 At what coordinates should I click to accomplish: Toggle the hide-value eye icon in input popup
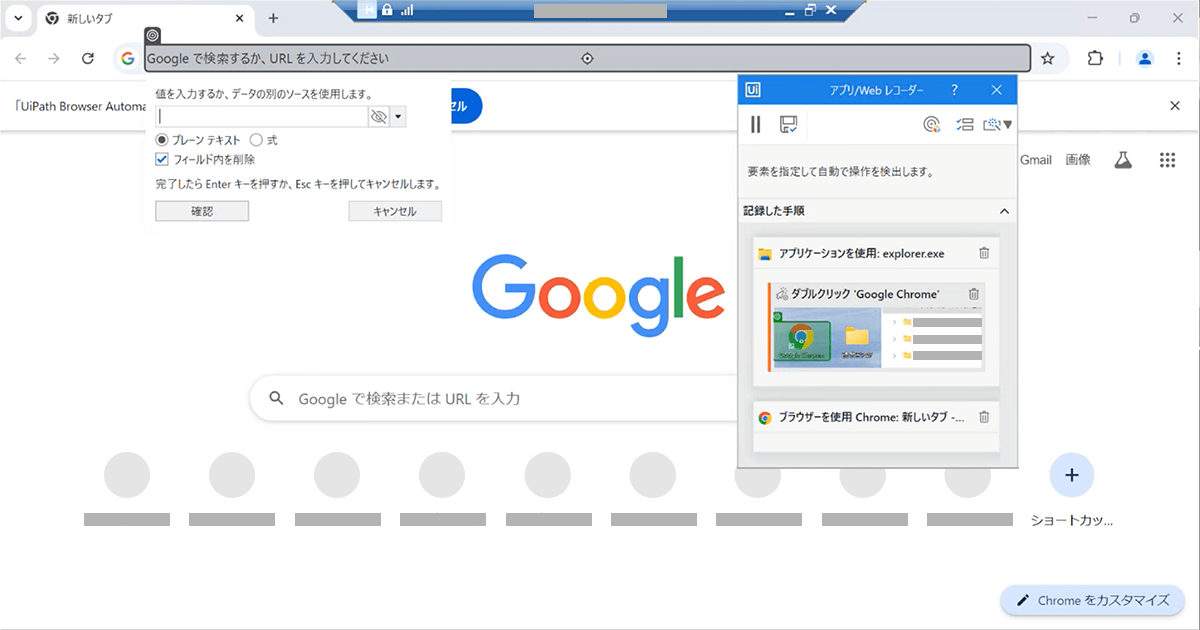378,117
